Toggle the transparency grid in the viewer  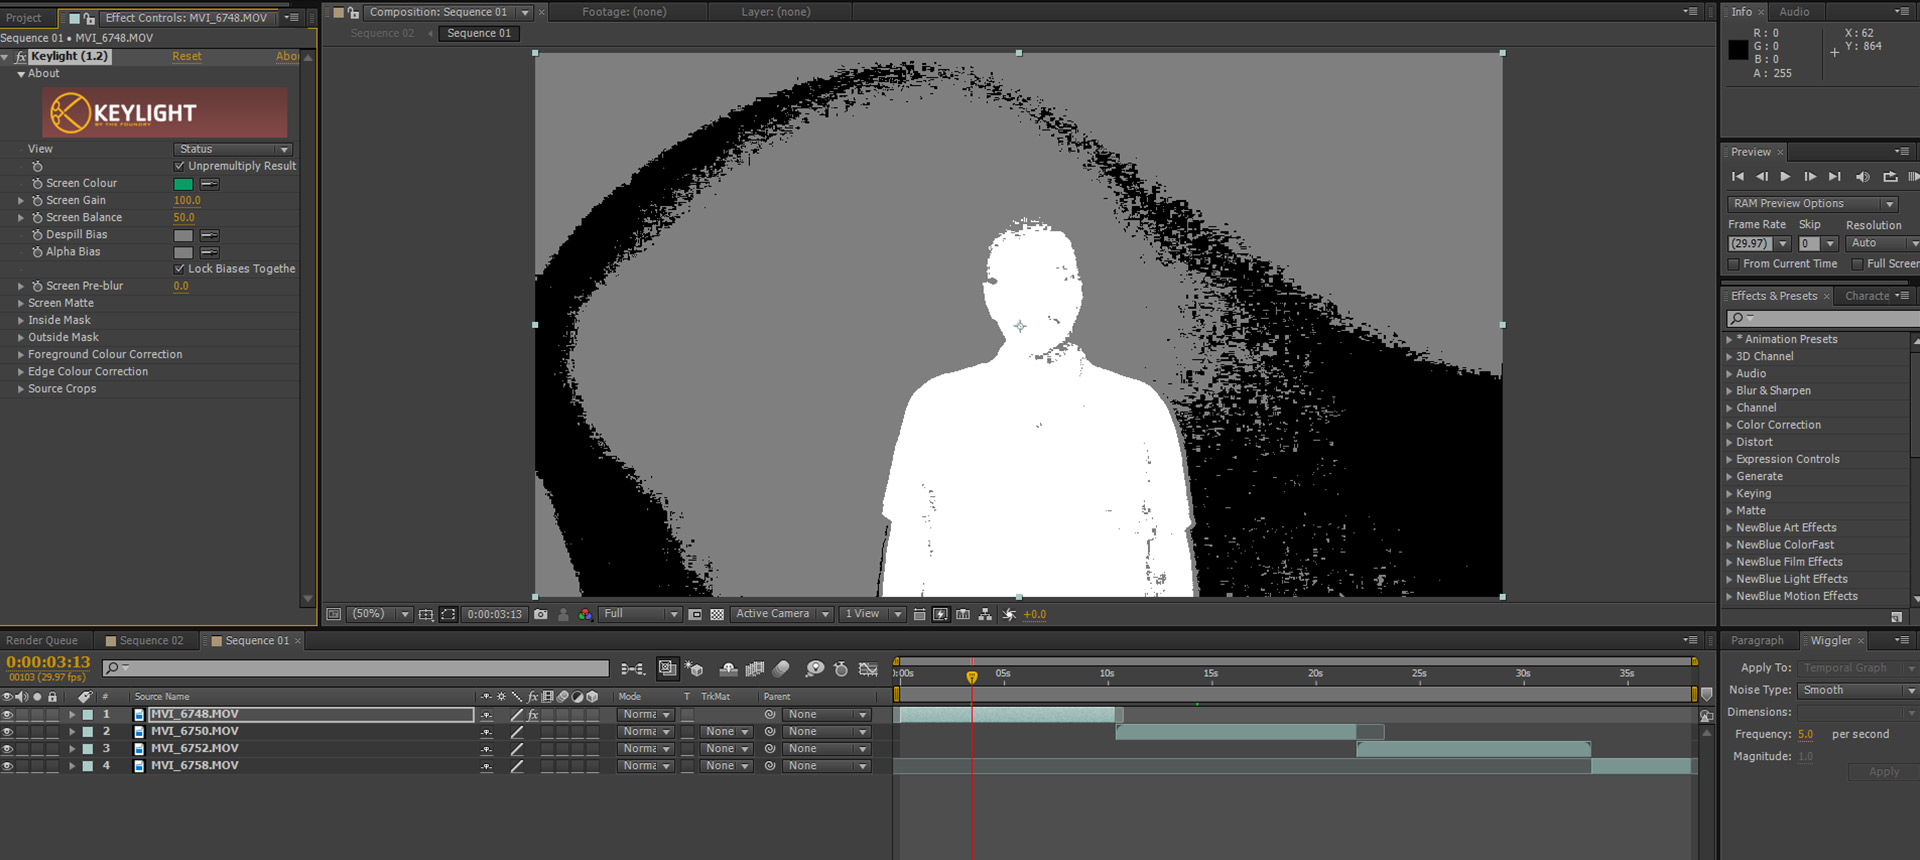[717, 614]
